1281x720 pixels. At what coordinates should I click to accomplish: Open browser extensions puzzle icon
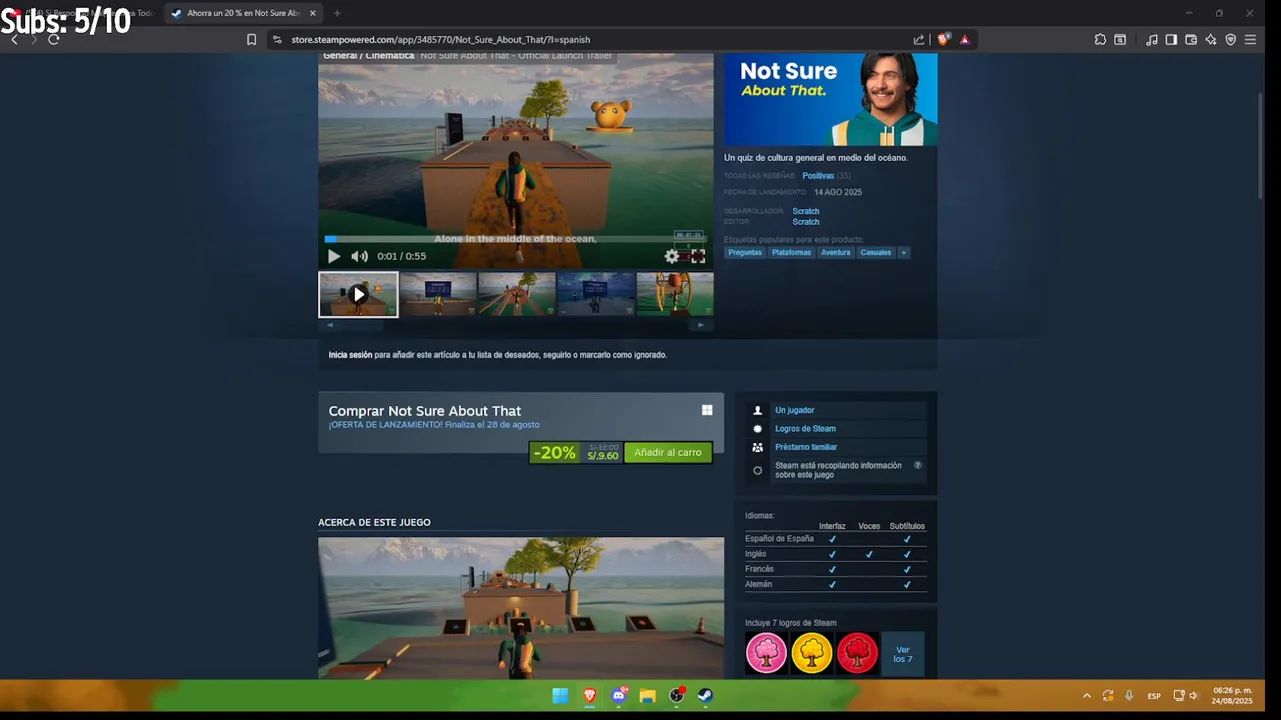point(1100,40)
